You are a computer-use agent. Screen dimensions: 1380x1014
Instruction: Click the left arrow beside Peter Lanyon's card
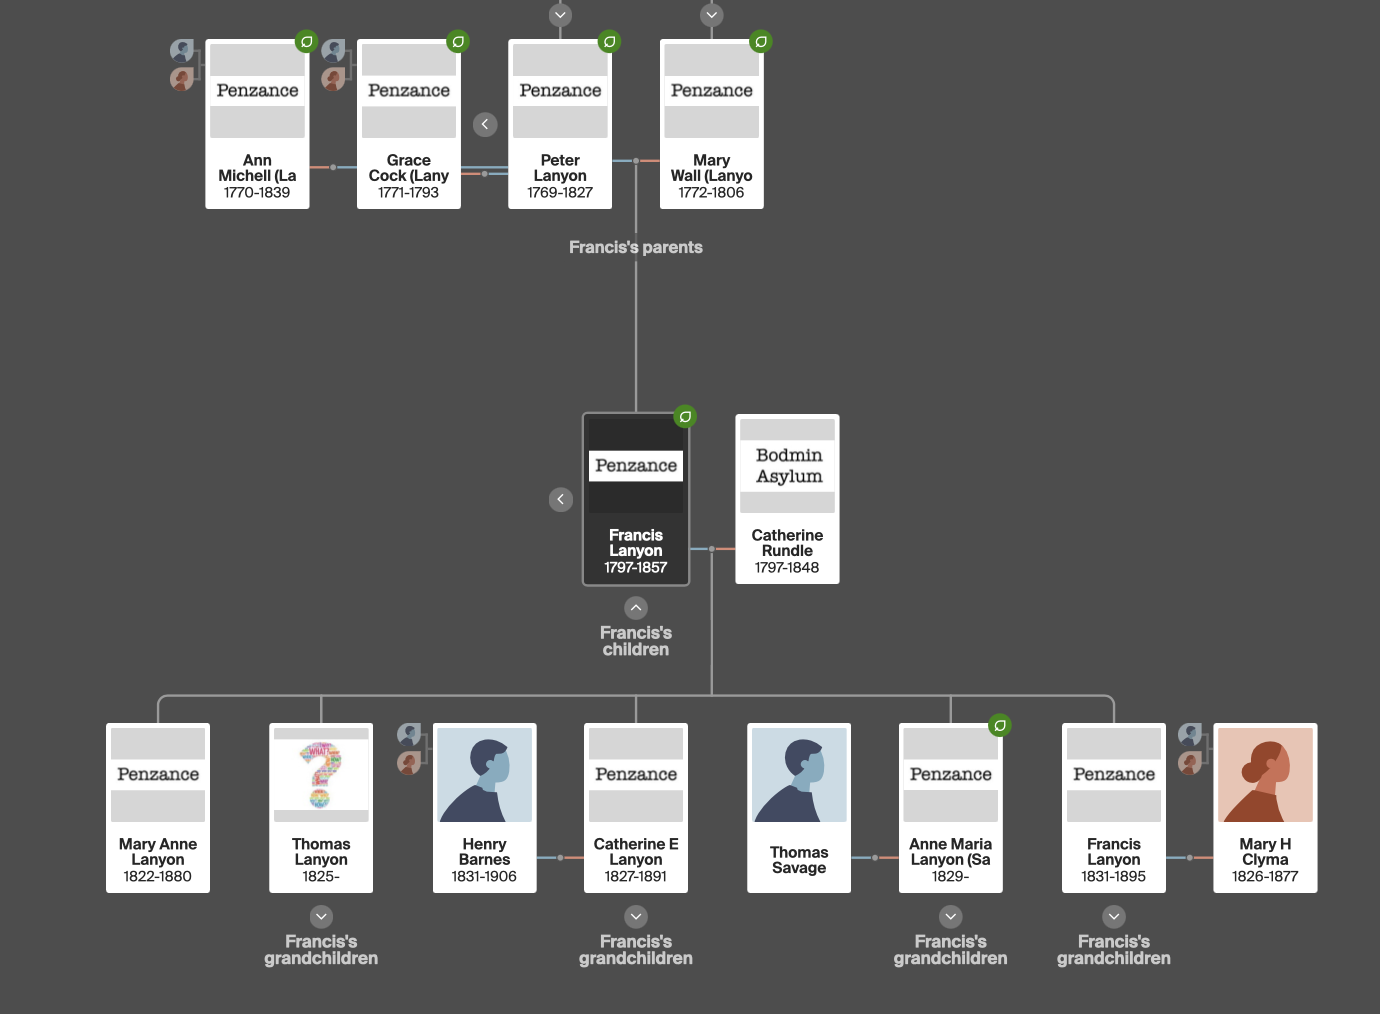485,125
